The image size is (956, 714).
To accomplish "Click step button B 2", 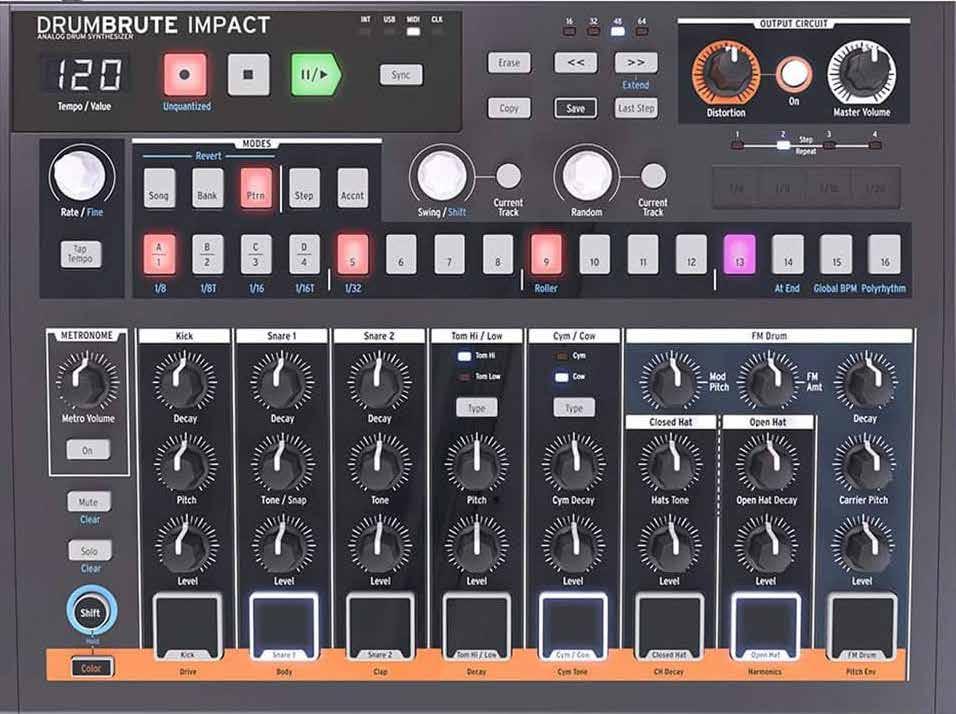I will 207,254.
